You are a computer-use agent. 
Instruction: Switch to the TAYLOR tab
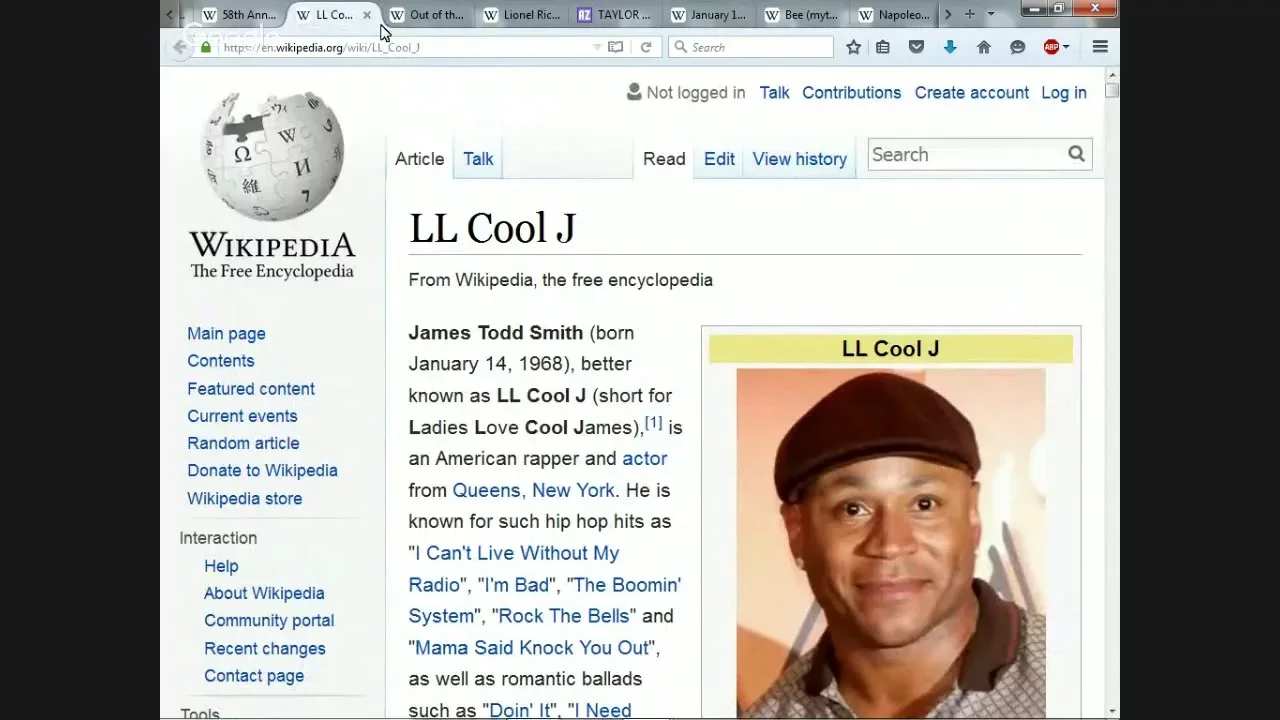click(x=616, y=15)
